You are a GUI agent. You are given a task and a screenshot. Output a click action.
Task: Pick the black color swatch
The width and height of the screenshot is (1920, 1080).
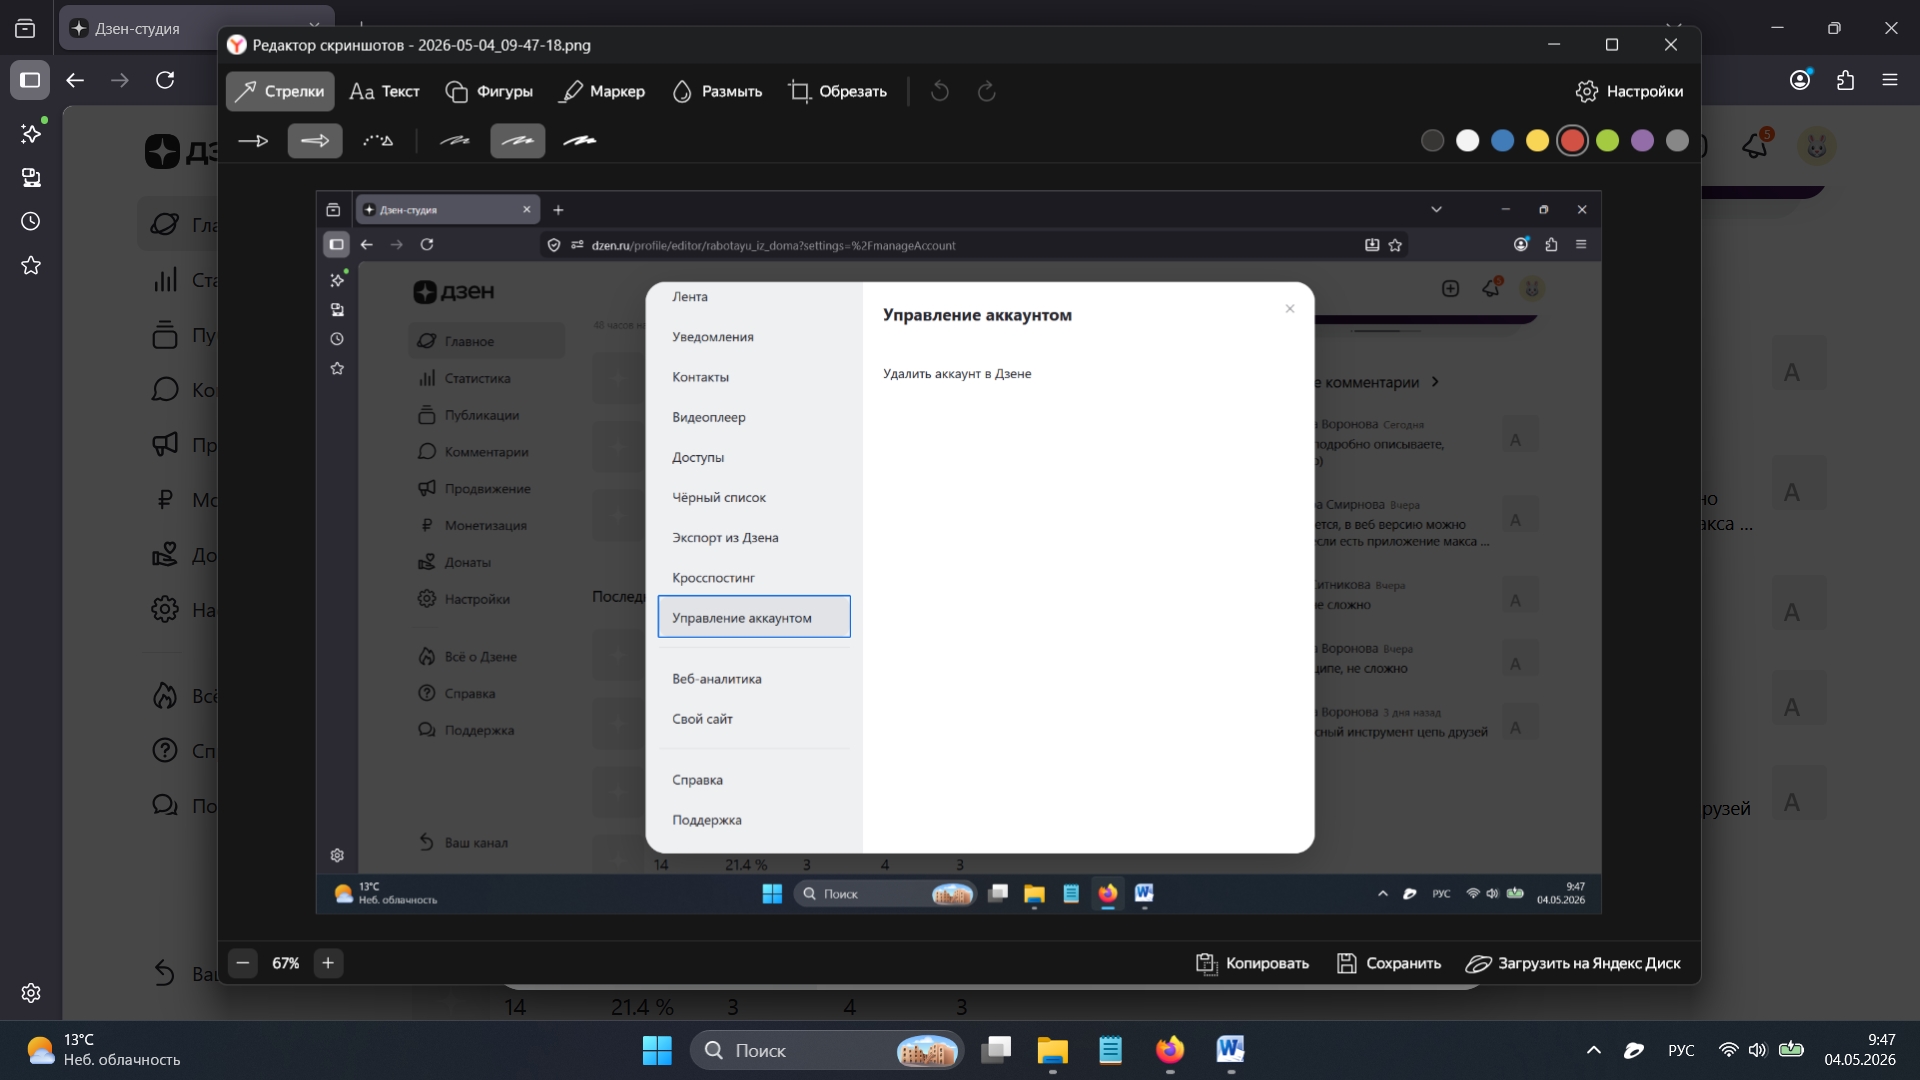tap(1433, 141)
